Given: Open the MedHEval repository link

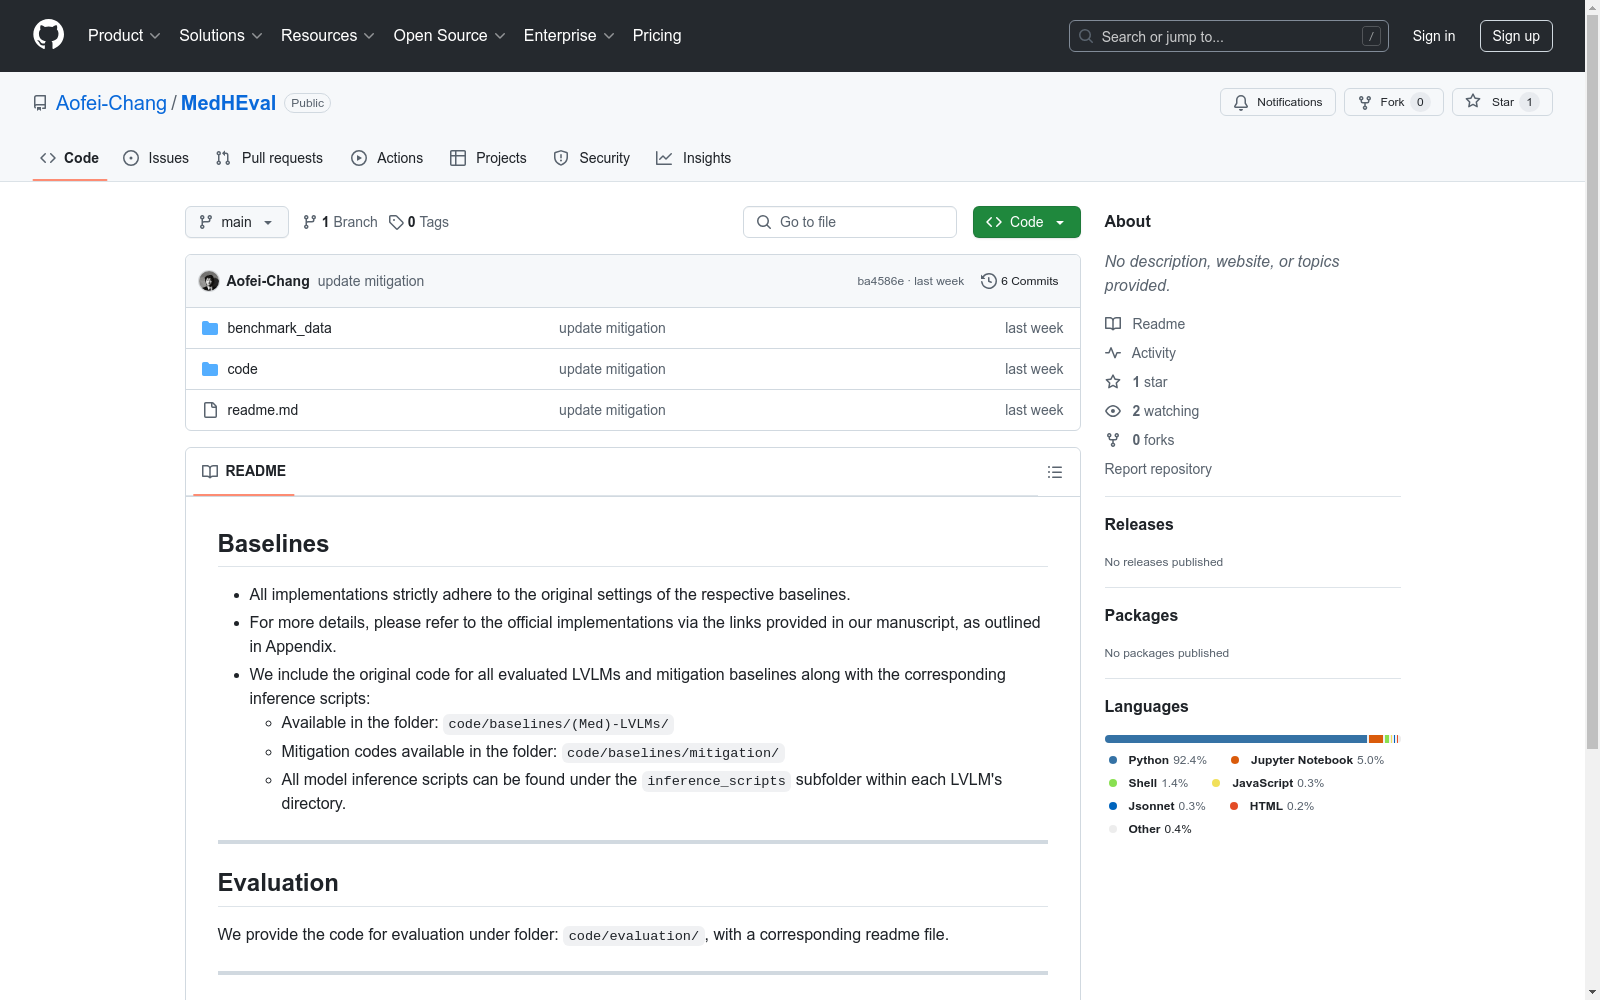Looking at the screenshot, I should coord(228,103).
